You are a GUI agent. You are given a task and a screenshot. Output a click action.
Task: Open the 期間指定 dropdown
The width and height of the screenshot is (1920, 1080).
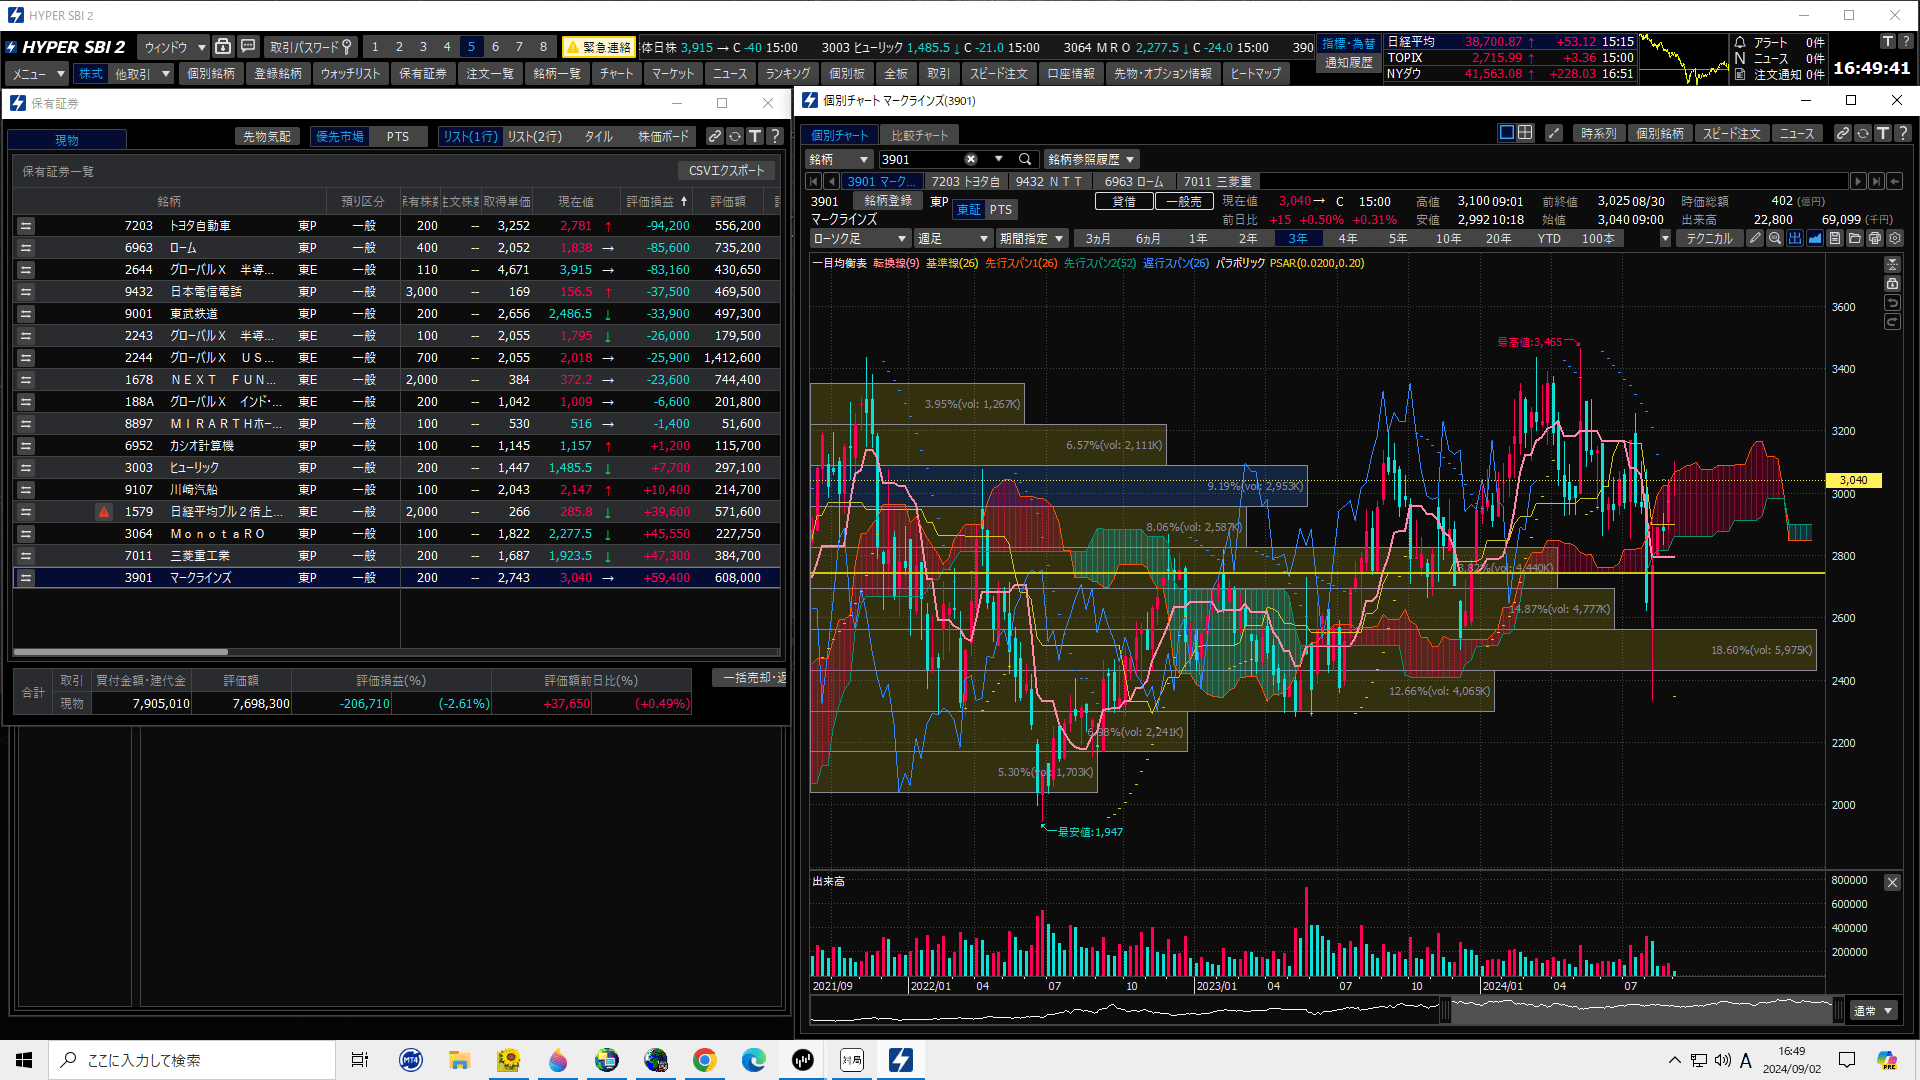(x=1031, y=239)
